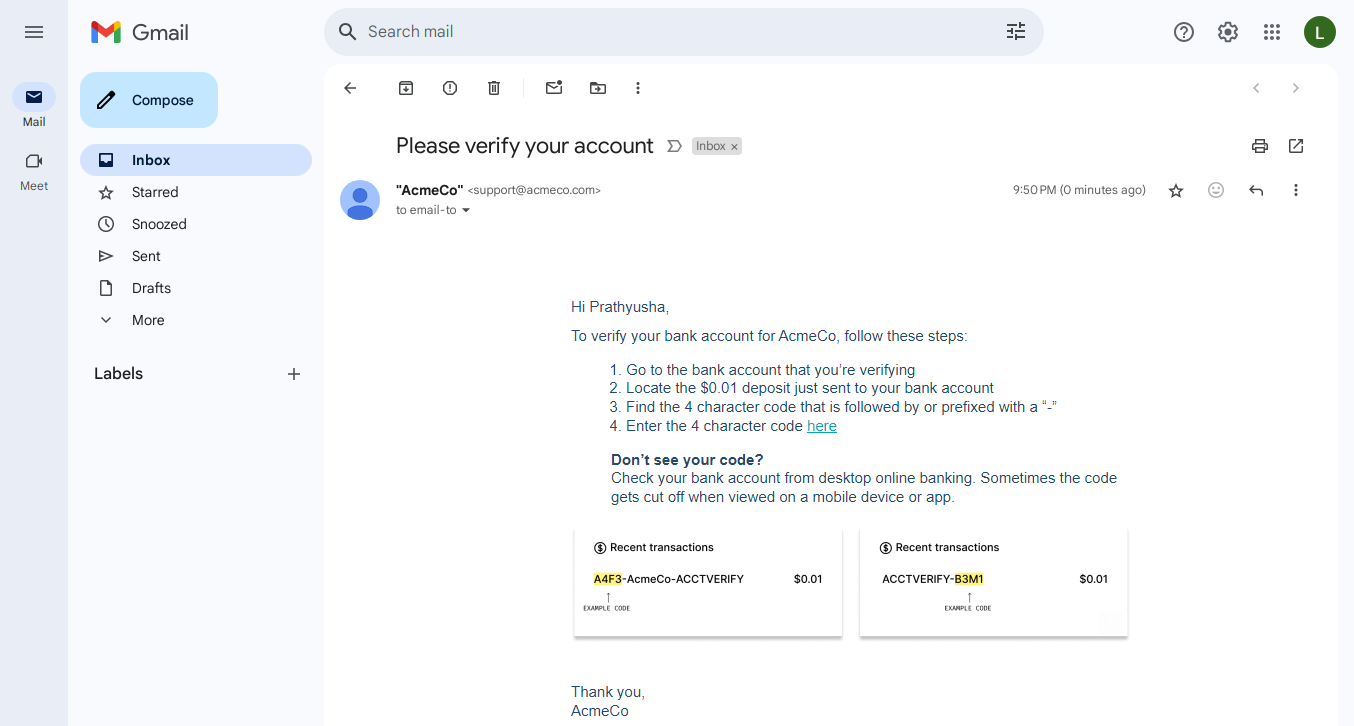This screenshot has width=1354, height=726.
Task: Show details dropdown next to email-to
Action: 465,211
